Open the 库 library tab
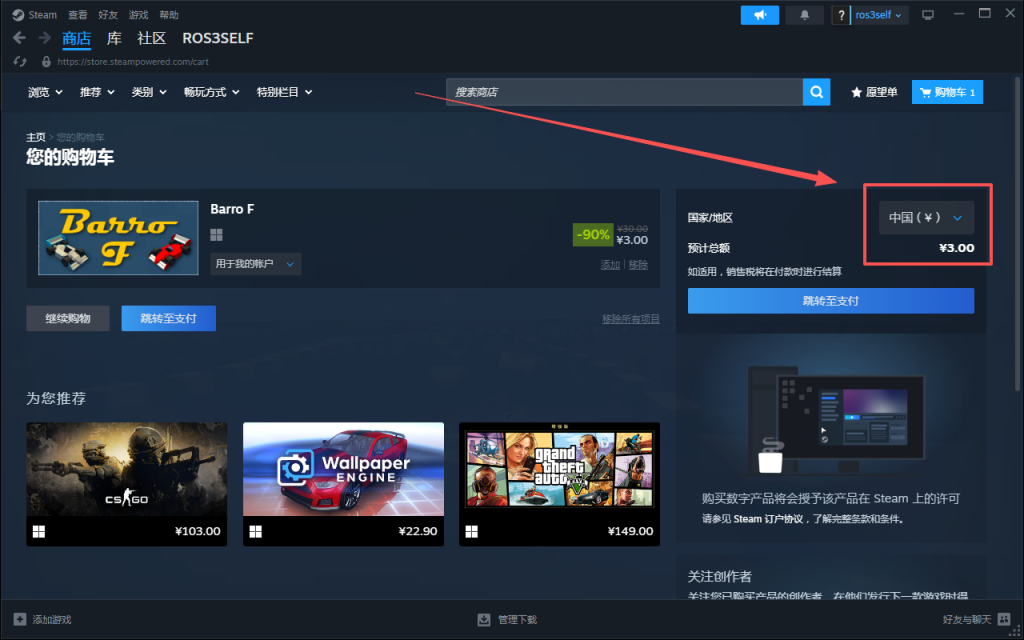Screen dimensions: 1024x640 click(114, 38)
